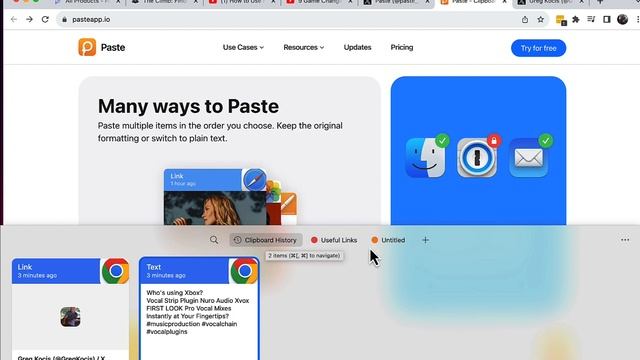Viewport: 640px width, 360px height.
Task: Click the Finder app icon
Action: (426, 157)
